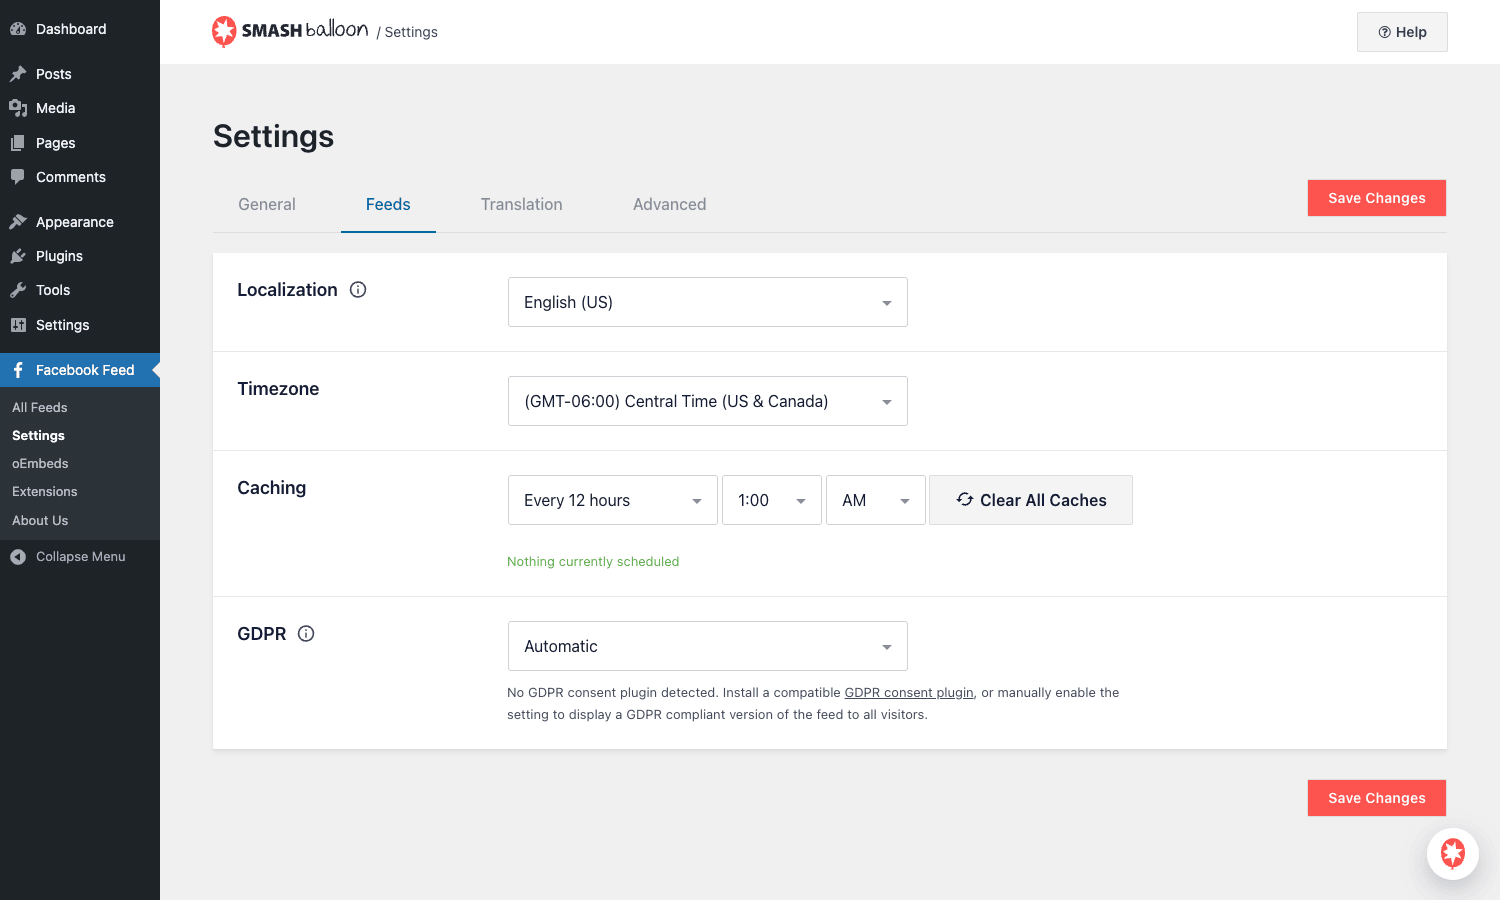Switch to the Advanced tab

pos(670,204)
